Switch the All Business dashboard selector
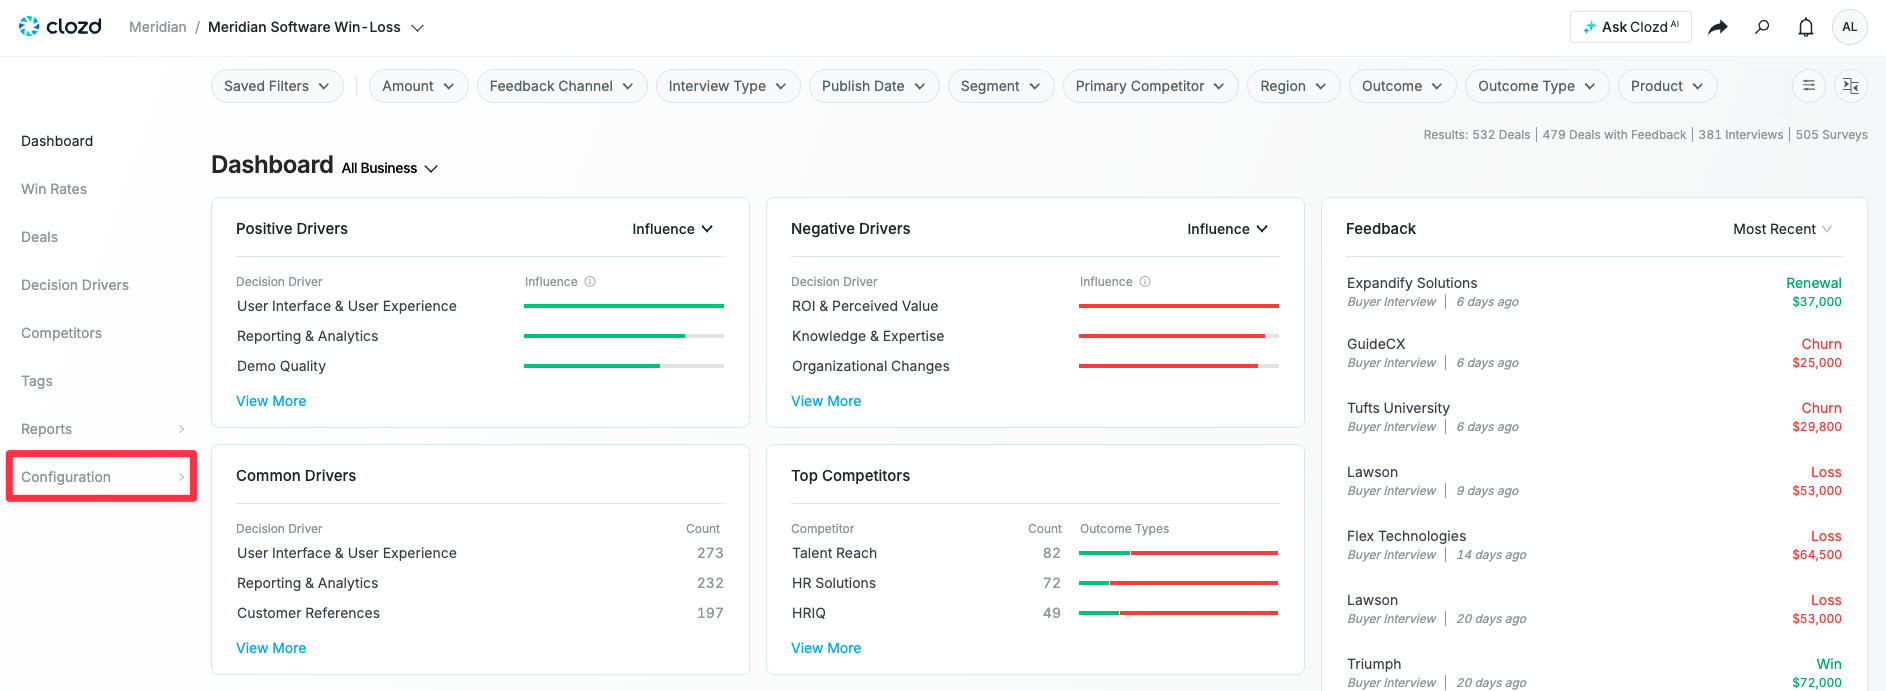Screen dimensions: 1886x691 pos(390,168)
